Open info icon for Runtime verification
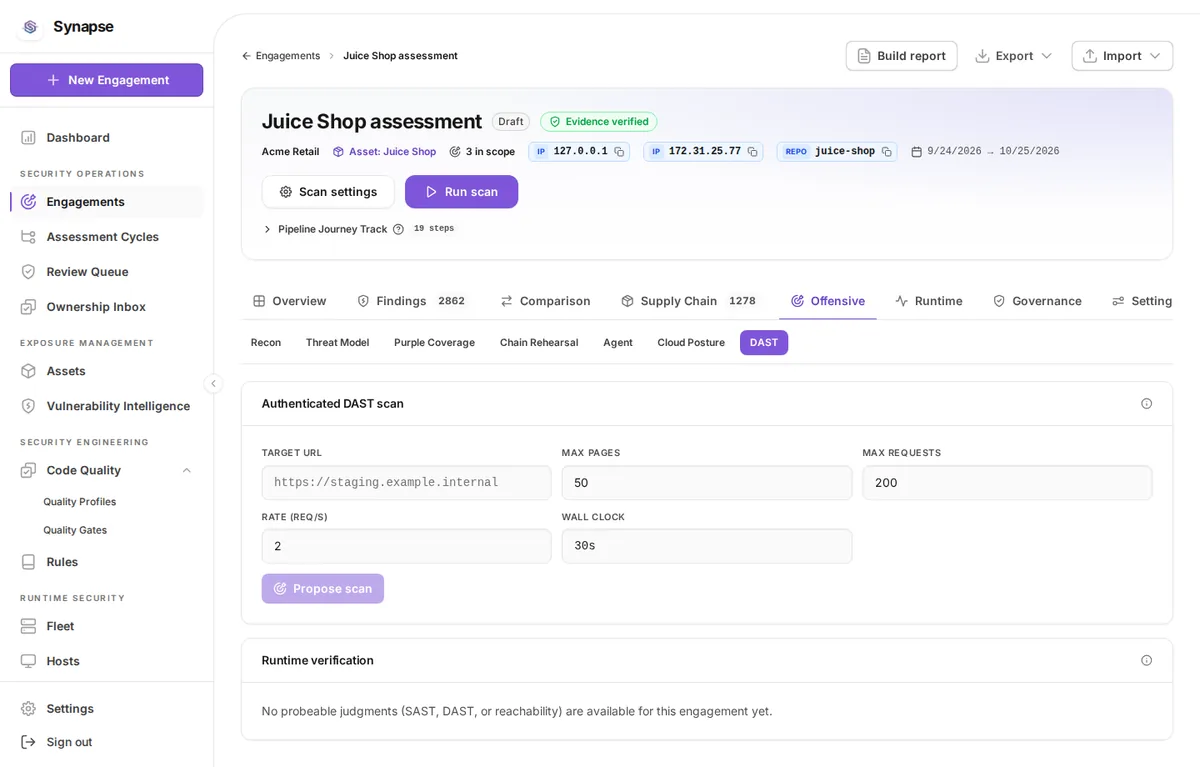This screenshot has width=1200, height=767. (x=1146, y=660)
